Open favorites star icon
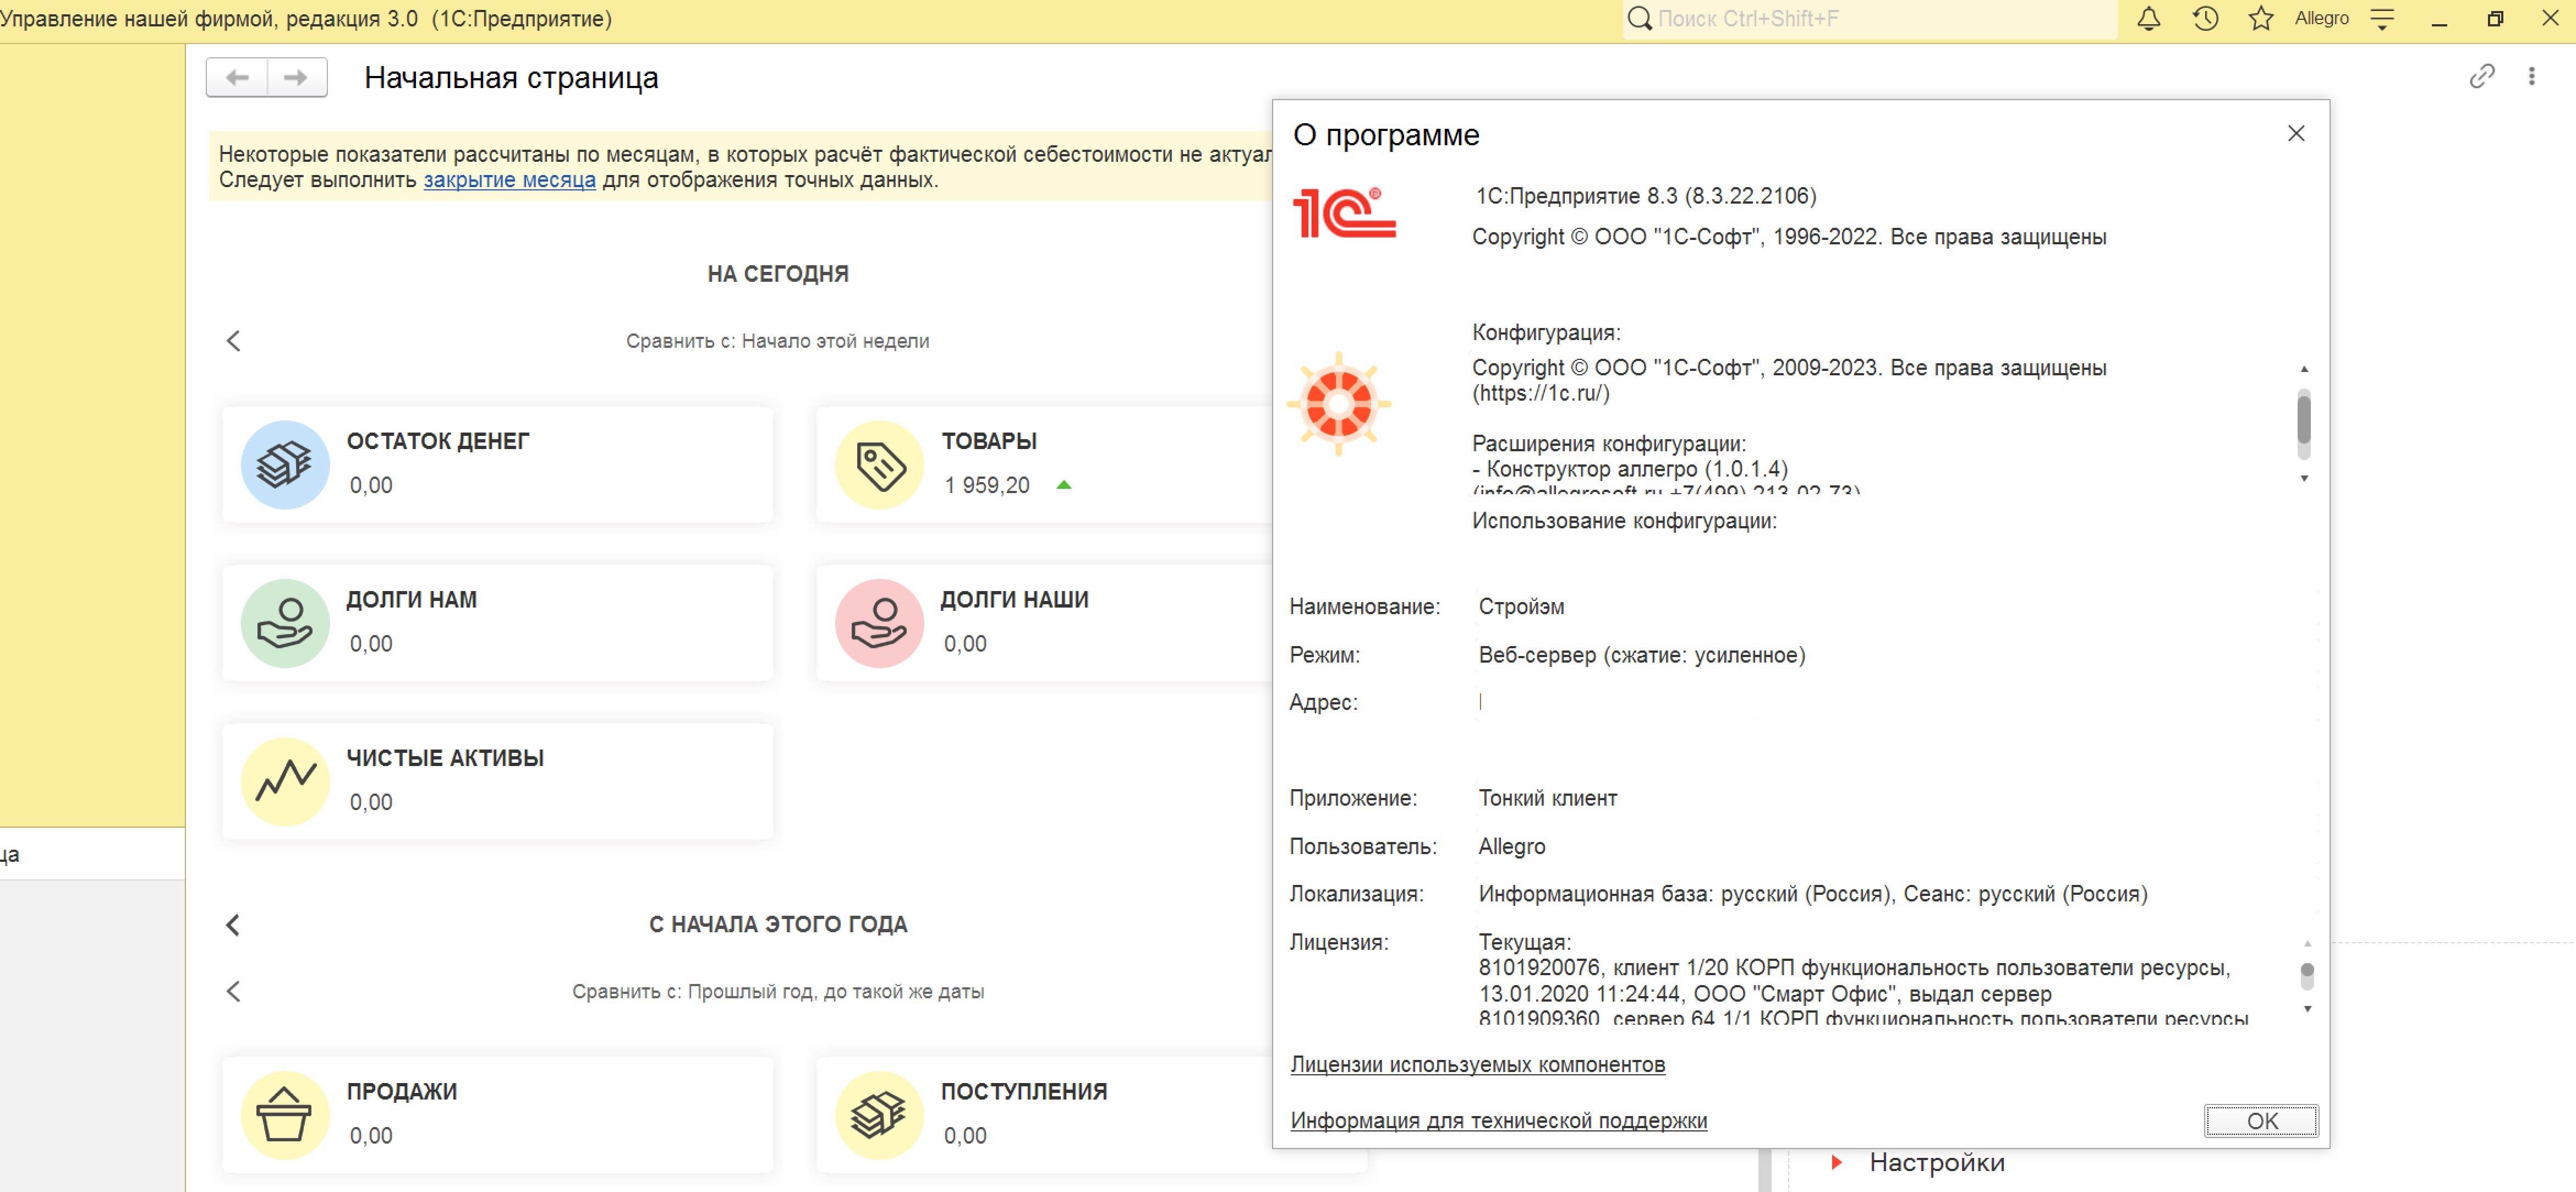Screen dimensions: 2576x1192 pyautogui.click(x=2261, y=18)
